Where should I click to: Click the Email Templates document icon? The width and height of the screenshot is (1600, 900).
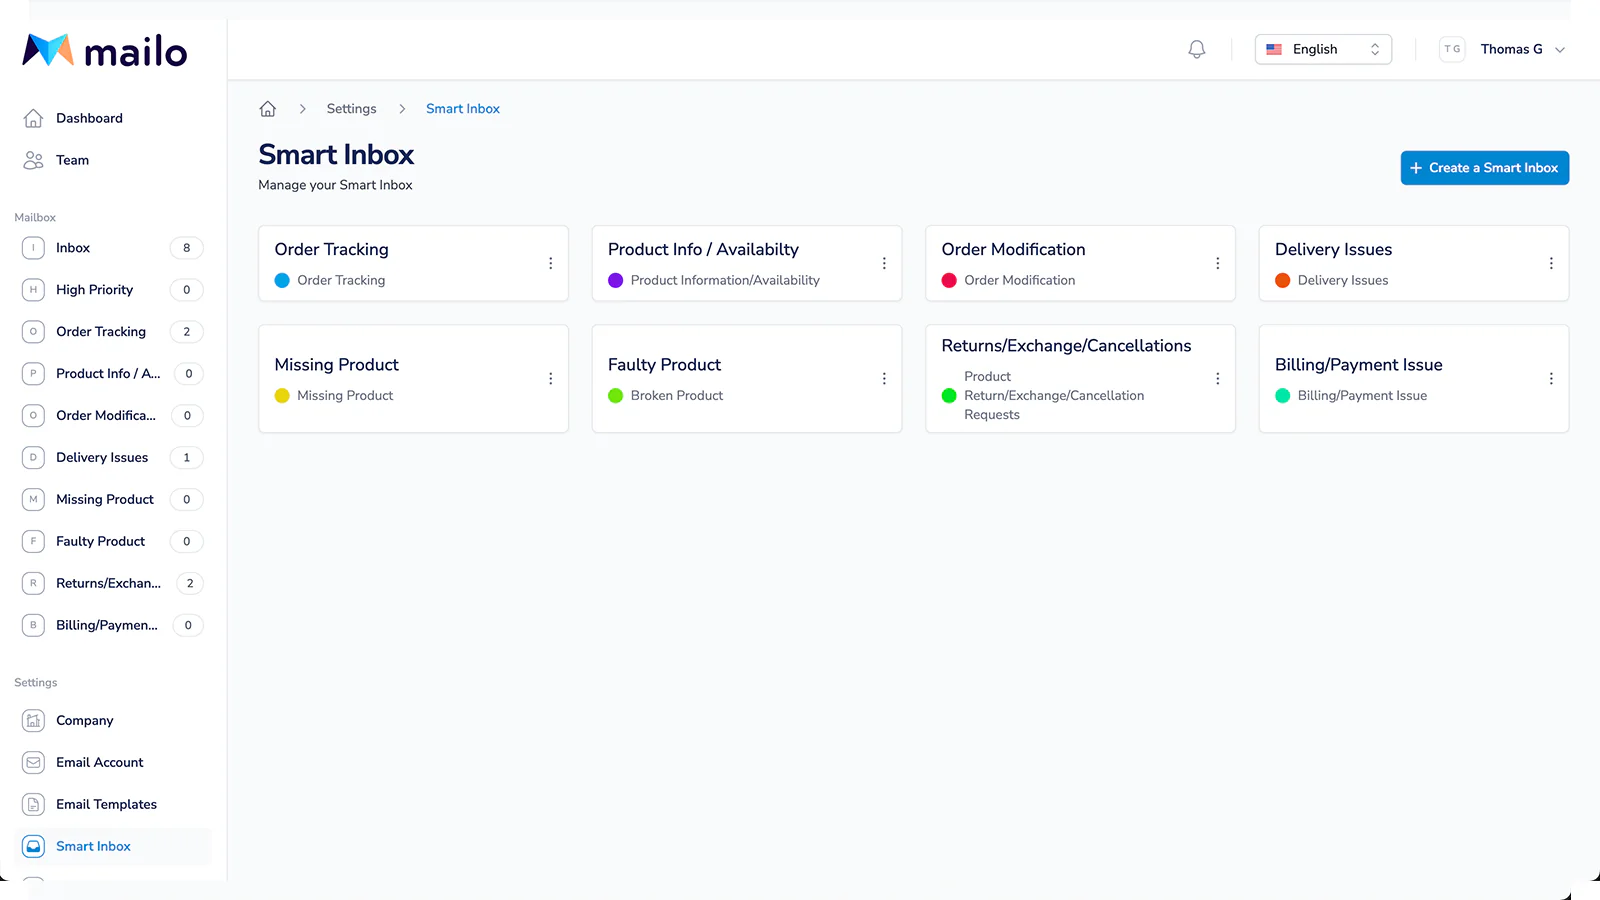(x=33, y=805)
